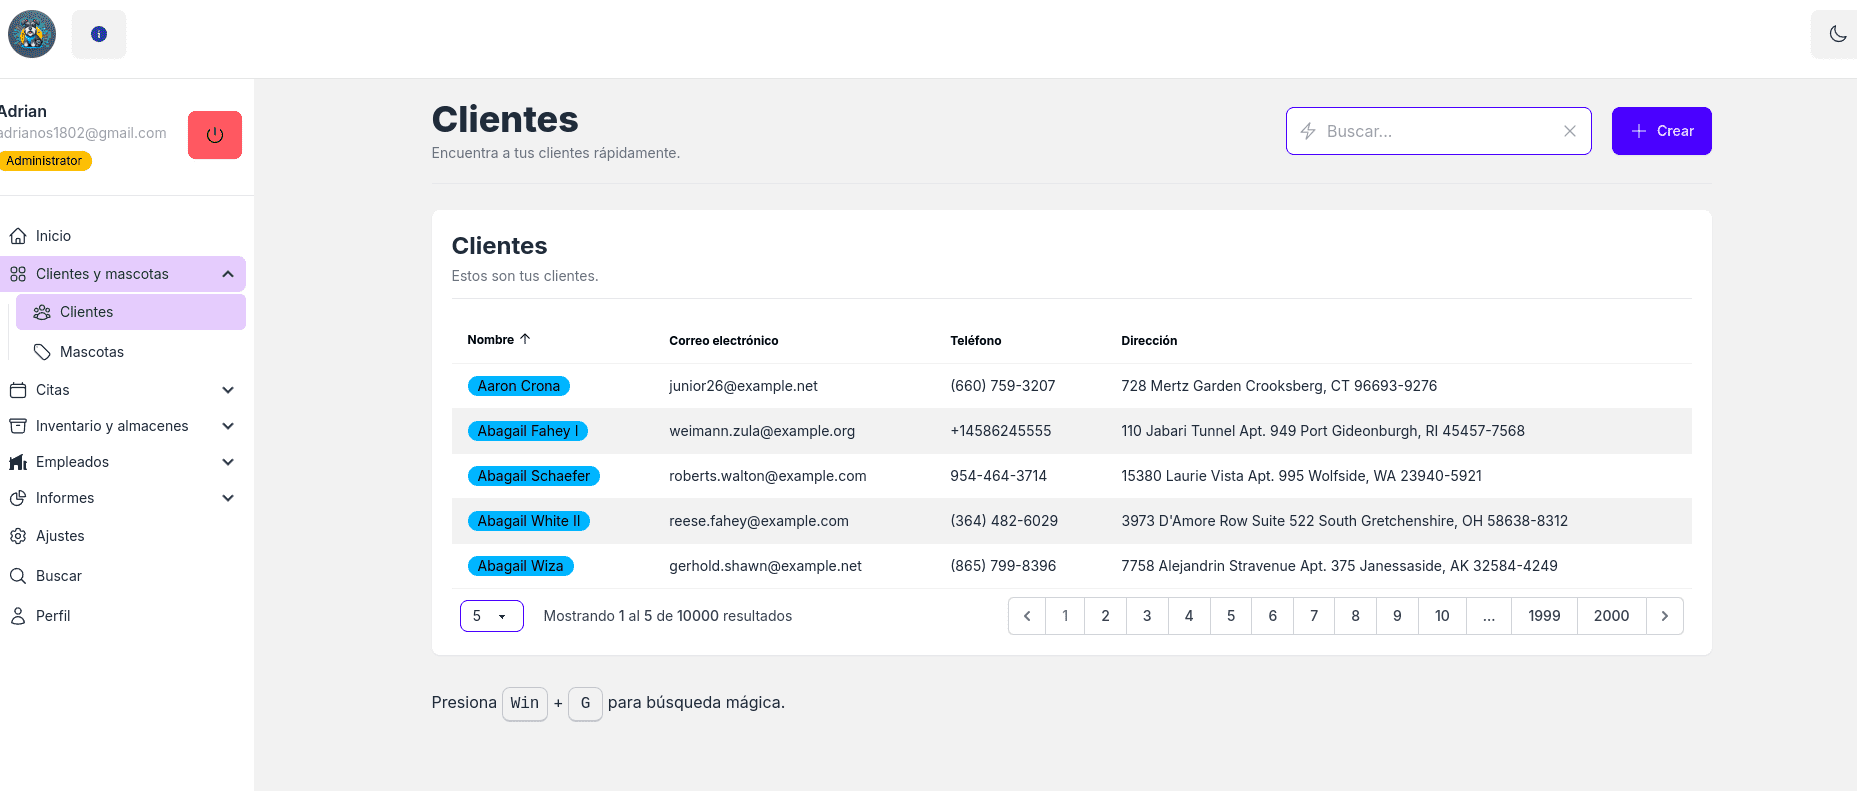Open client Abagail White II

529,521
